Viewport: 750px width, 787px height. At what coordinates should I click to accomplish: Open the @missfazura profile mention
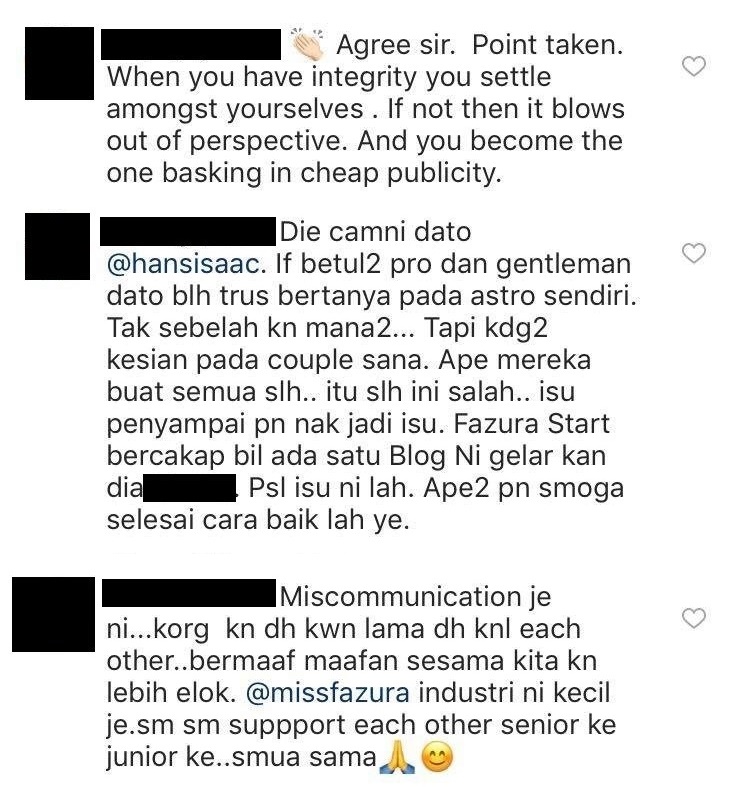(328, 693)
